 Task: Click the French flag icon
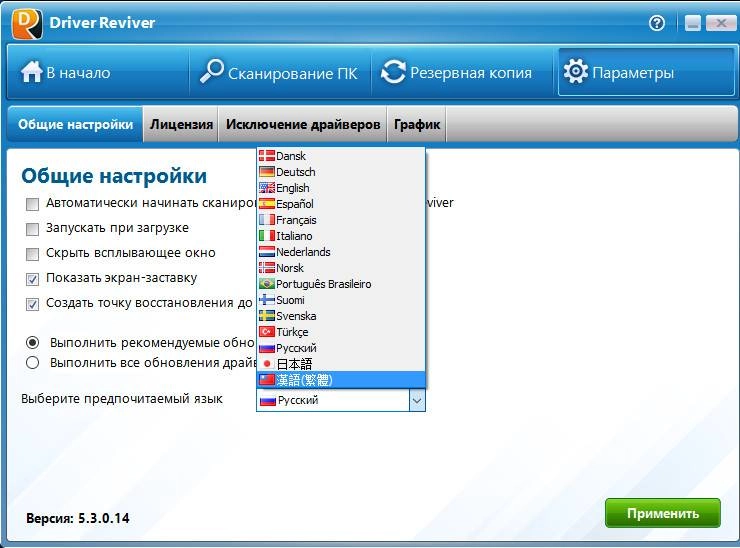pos(267,220)
